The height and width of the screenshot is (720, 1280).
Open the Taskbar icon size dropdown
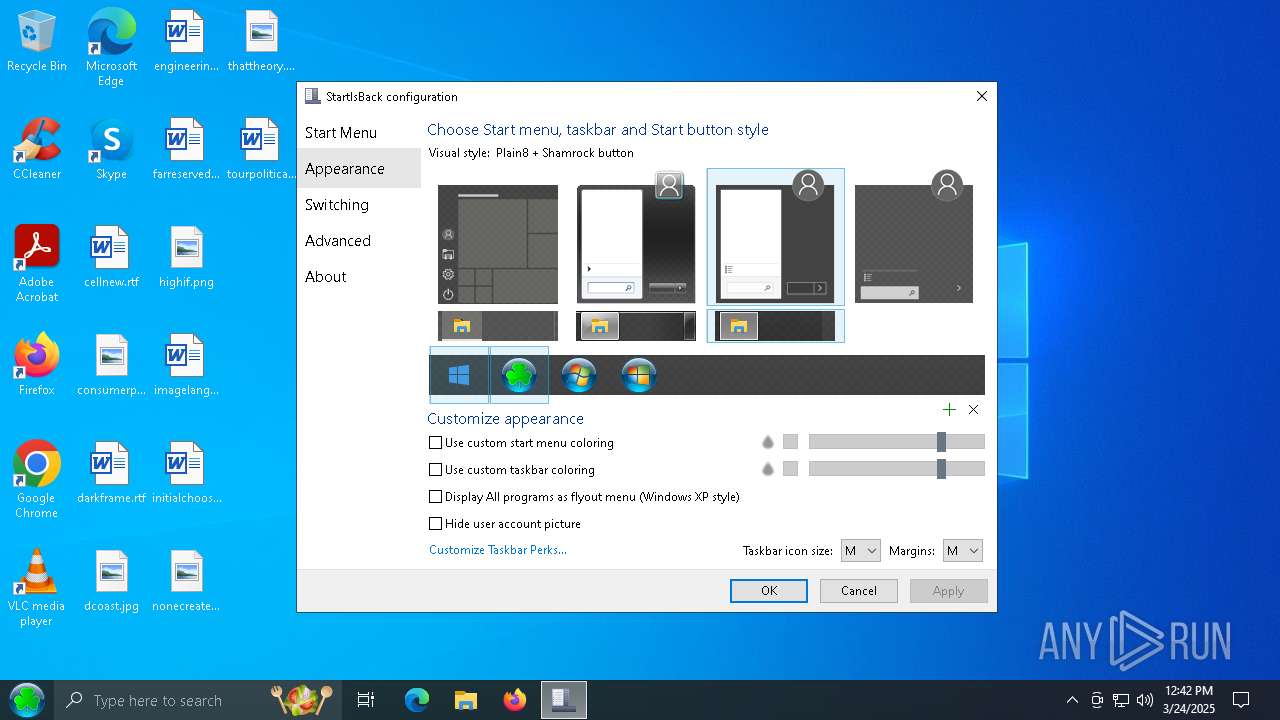click(x=860, y=551)
